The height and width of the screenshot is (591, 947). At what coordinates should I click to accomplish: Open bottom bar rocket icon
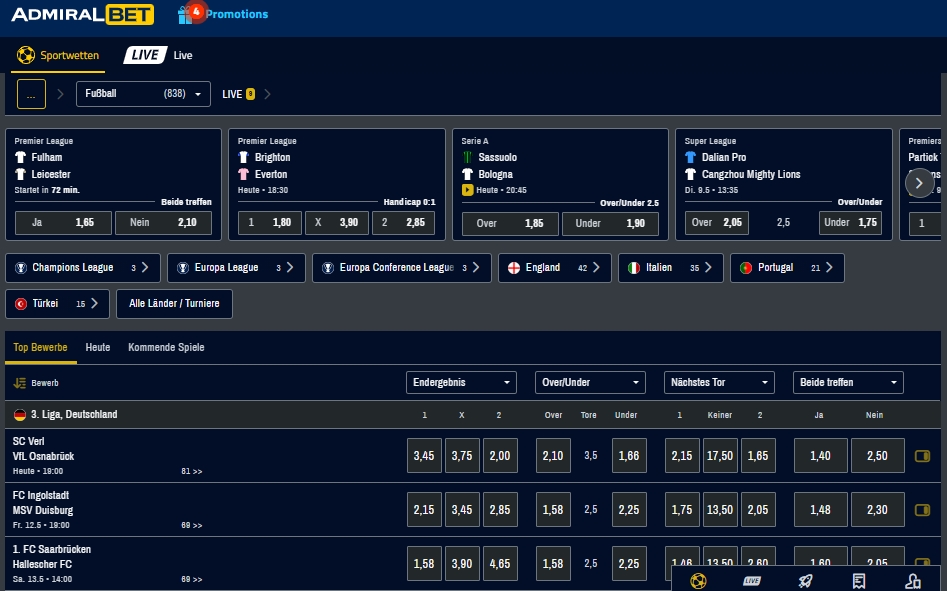click(805, 581)
